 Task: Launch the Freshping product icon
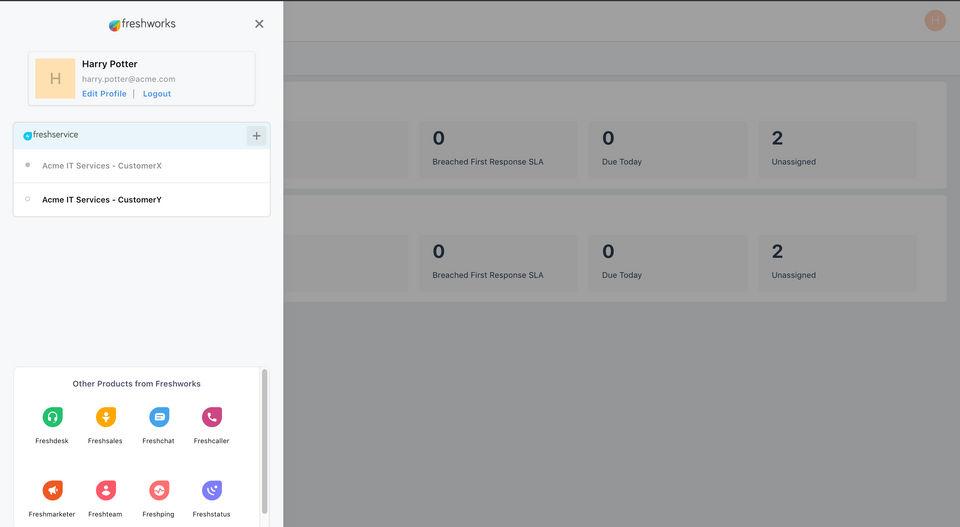pyautogui.click(x=159, y=490)
